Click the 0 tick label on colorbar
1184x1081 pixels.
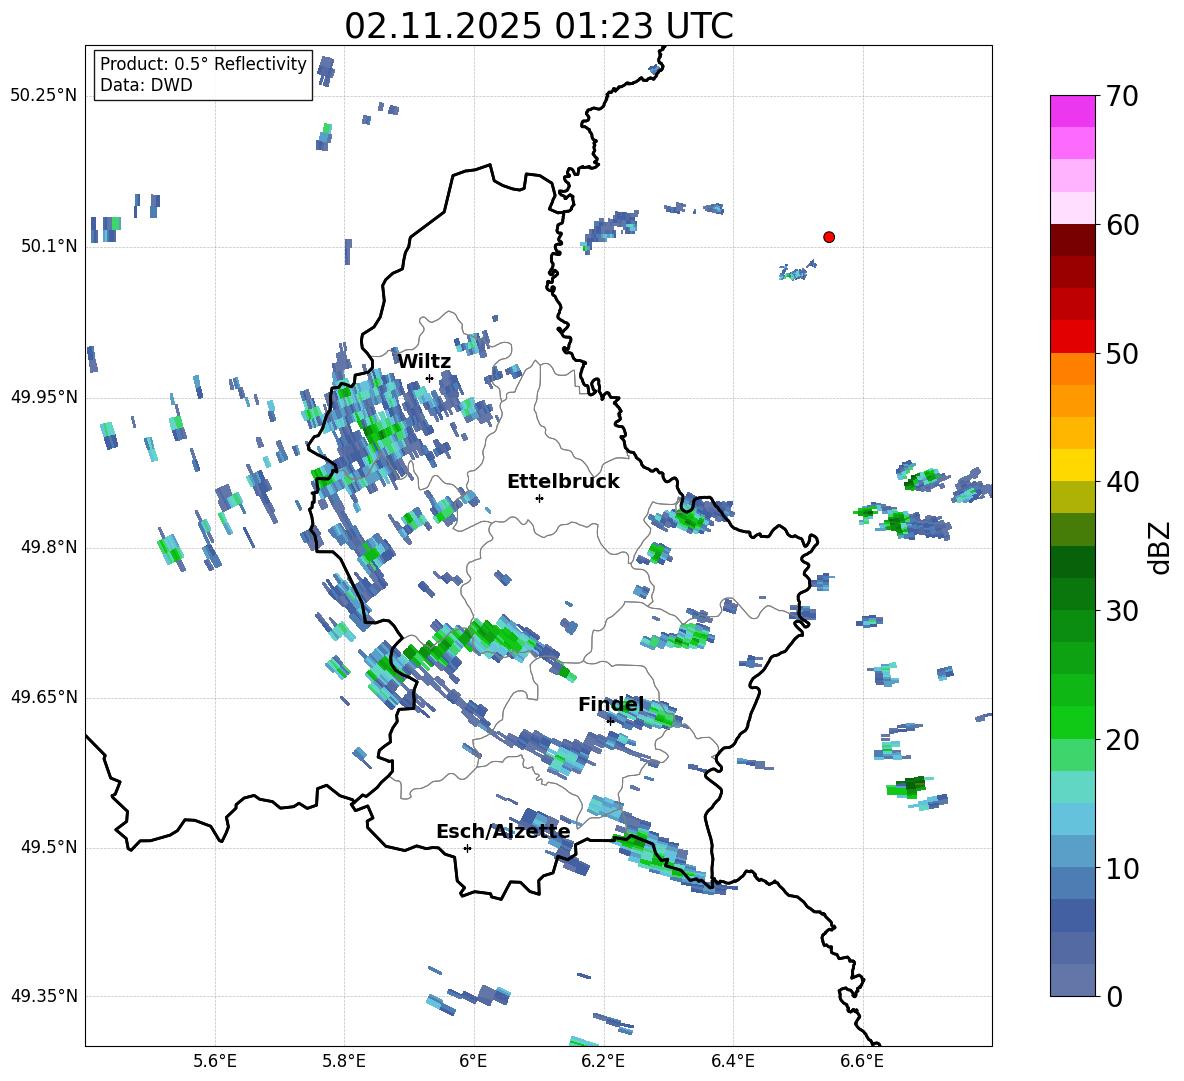[x=1114, y=997]
